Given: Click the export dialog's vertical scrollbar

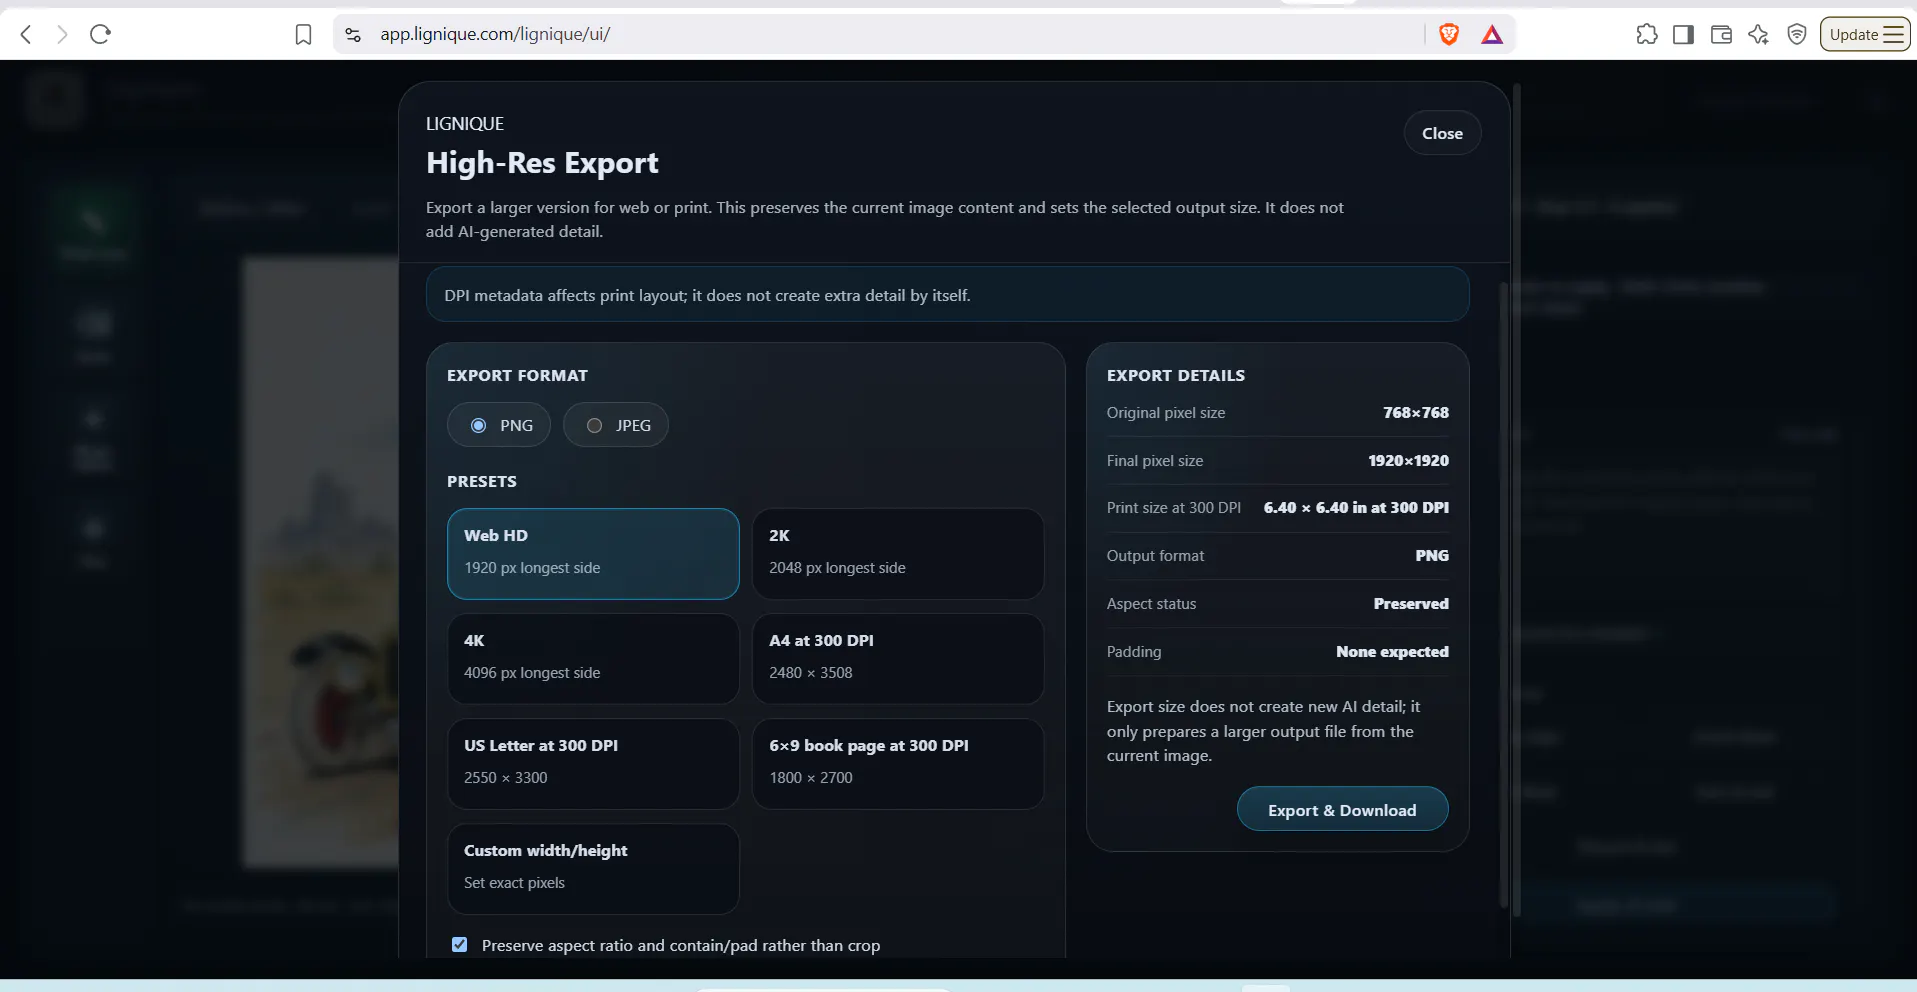Looking at the screenshot, I should pyautogui.click(x=1503, y=595).
